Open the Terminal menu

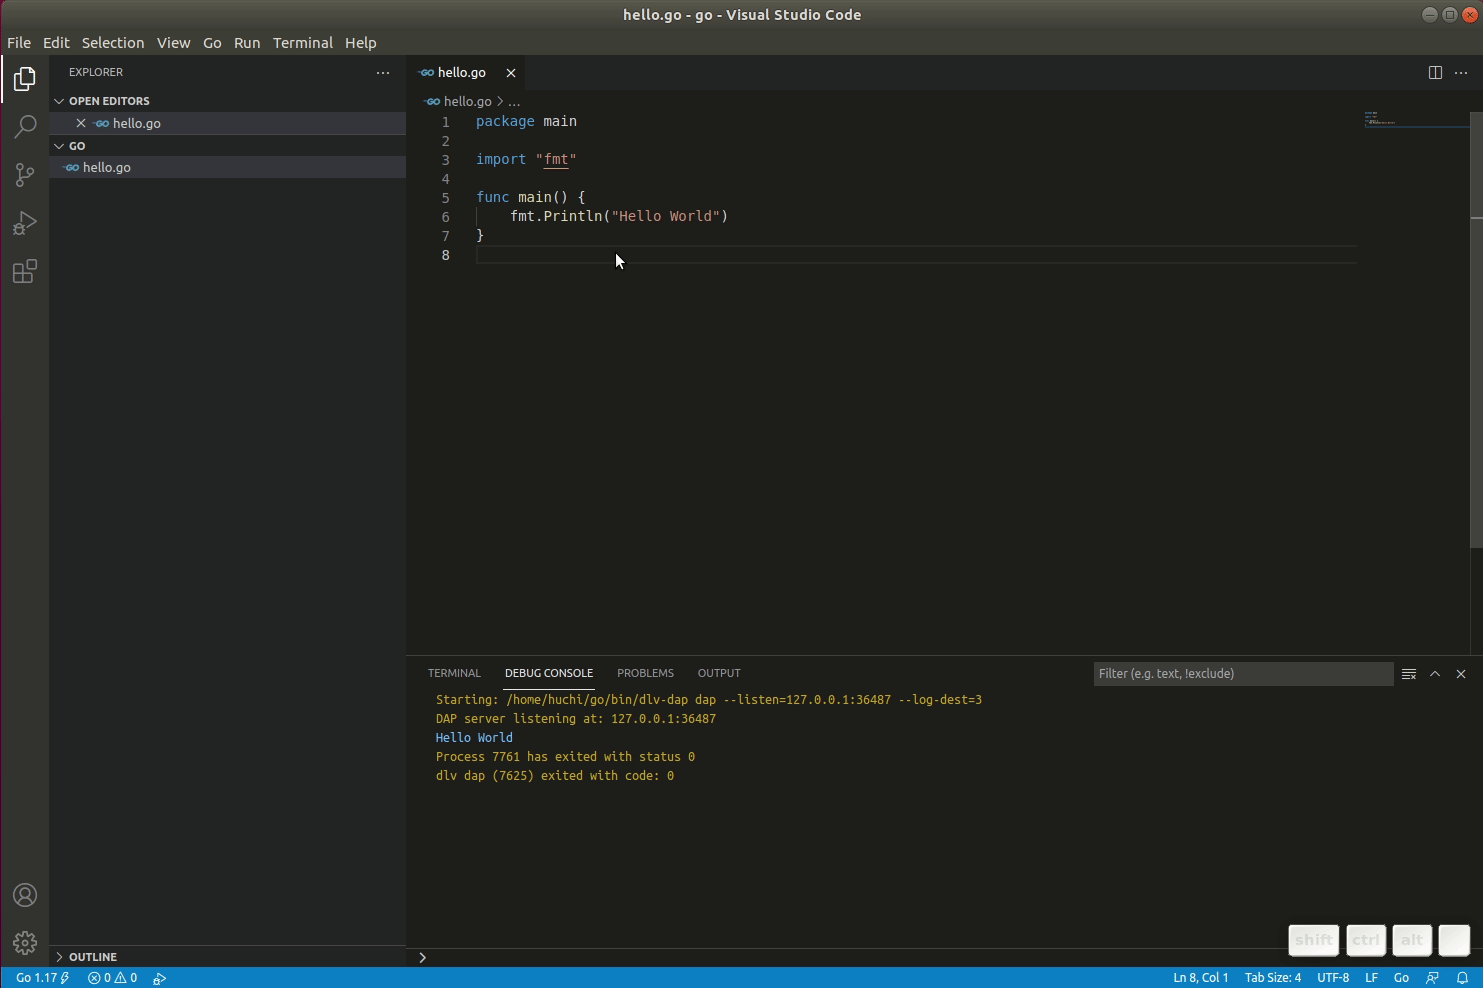tap(303, 43)
